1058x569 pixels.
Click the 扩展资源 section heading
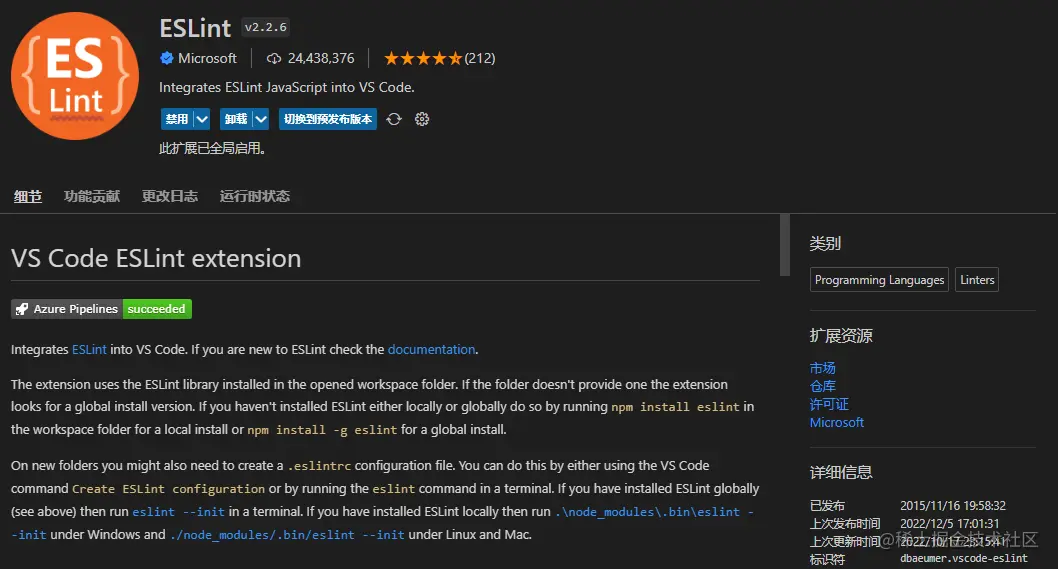(x=841, y=335)
